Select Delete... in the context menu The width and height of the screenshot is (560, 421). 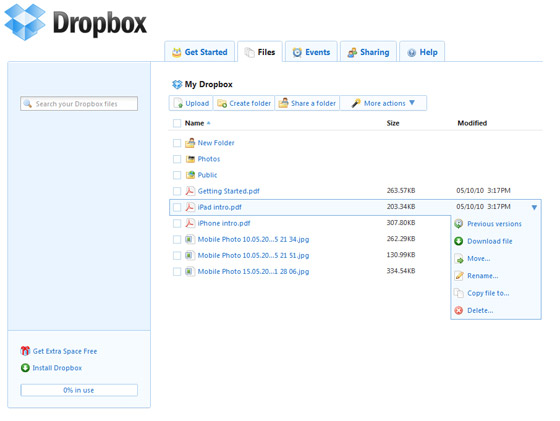tap(480, 310)
